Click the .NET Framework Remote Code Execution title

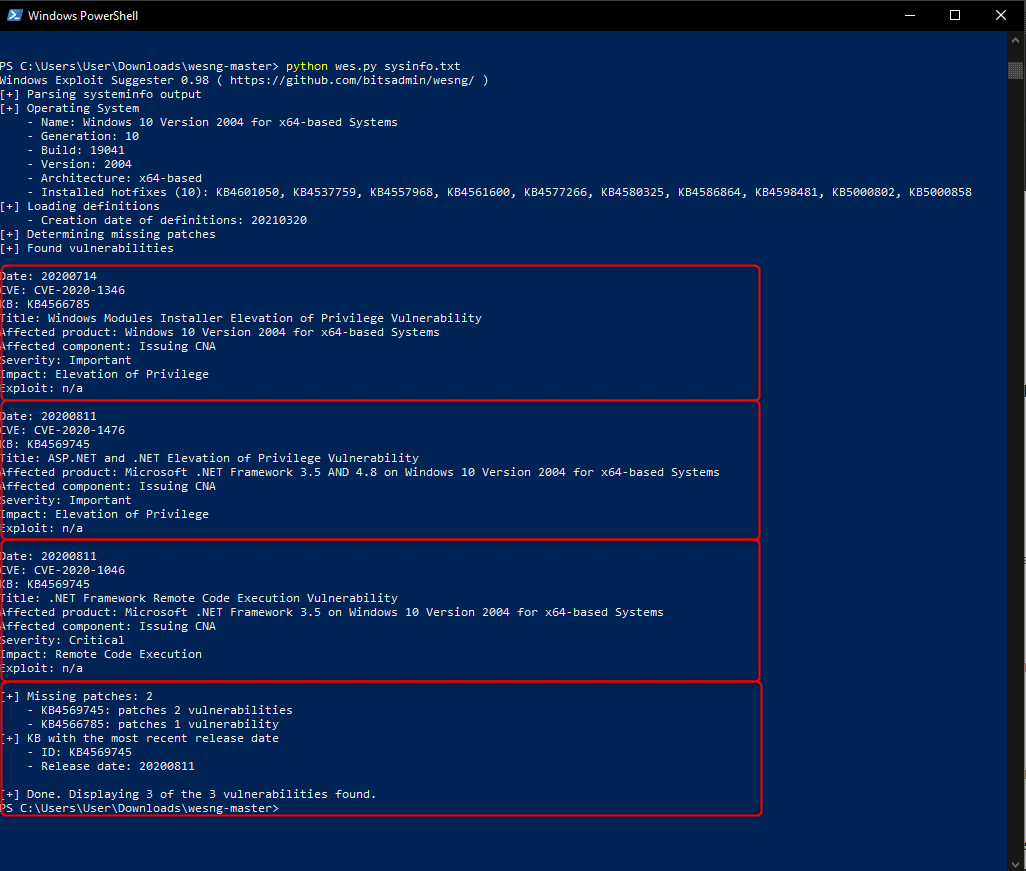click(x=200, y=599)
